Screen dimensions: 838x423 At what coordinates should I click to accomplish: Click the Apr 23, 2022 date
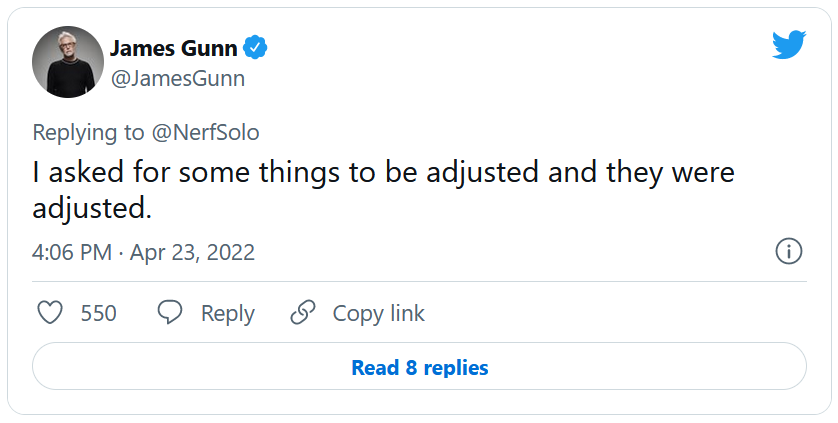(192, 252)
